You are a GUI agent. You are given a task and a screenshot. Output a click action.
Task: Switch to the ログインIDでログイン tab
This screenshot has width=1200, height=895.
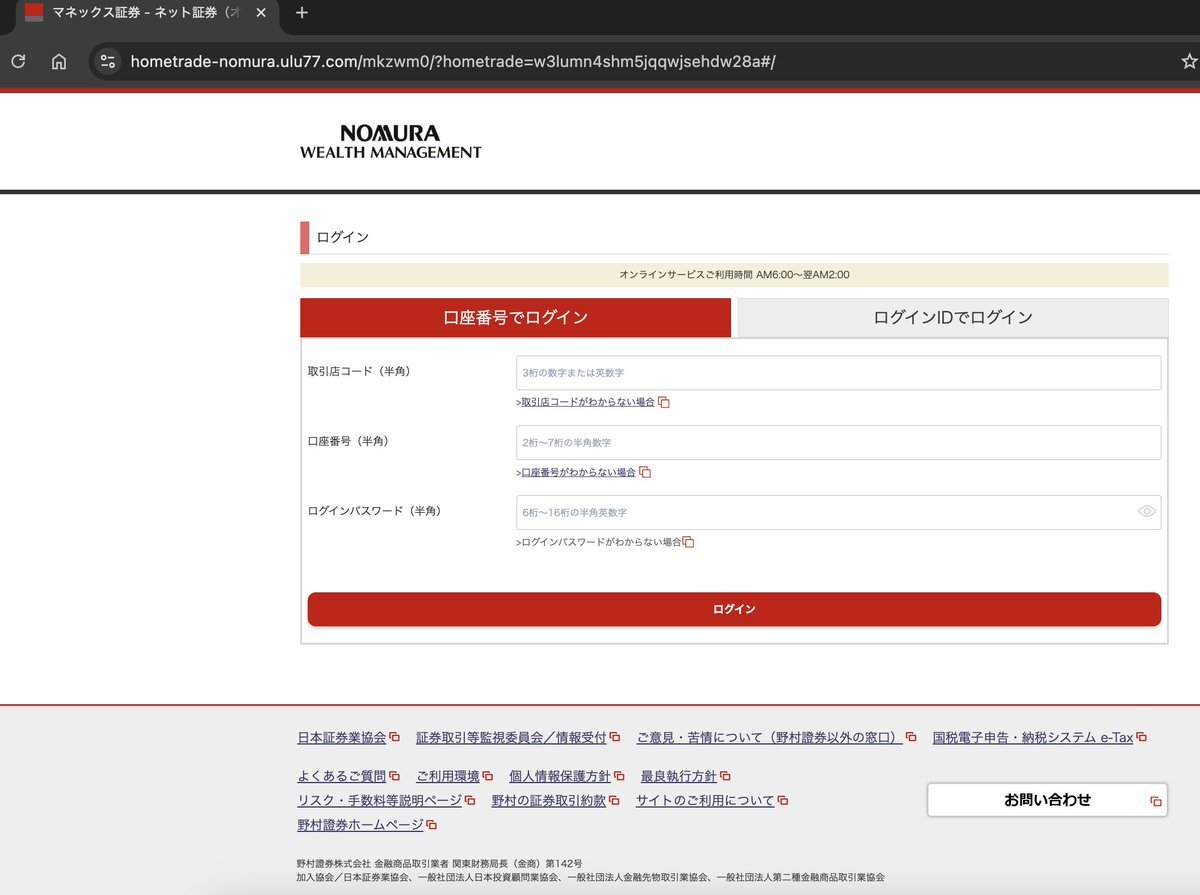(952, 318)
